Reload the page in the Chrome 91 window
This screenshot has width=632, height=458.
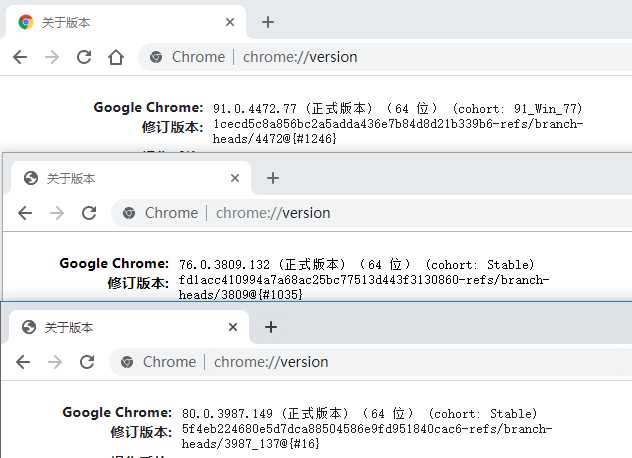point(84,57)
